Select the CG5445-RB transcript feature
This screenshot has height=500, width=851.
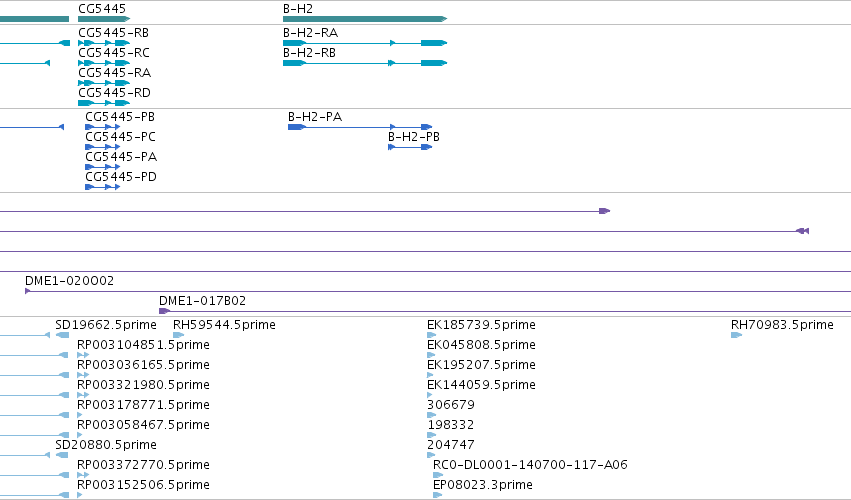104,43
